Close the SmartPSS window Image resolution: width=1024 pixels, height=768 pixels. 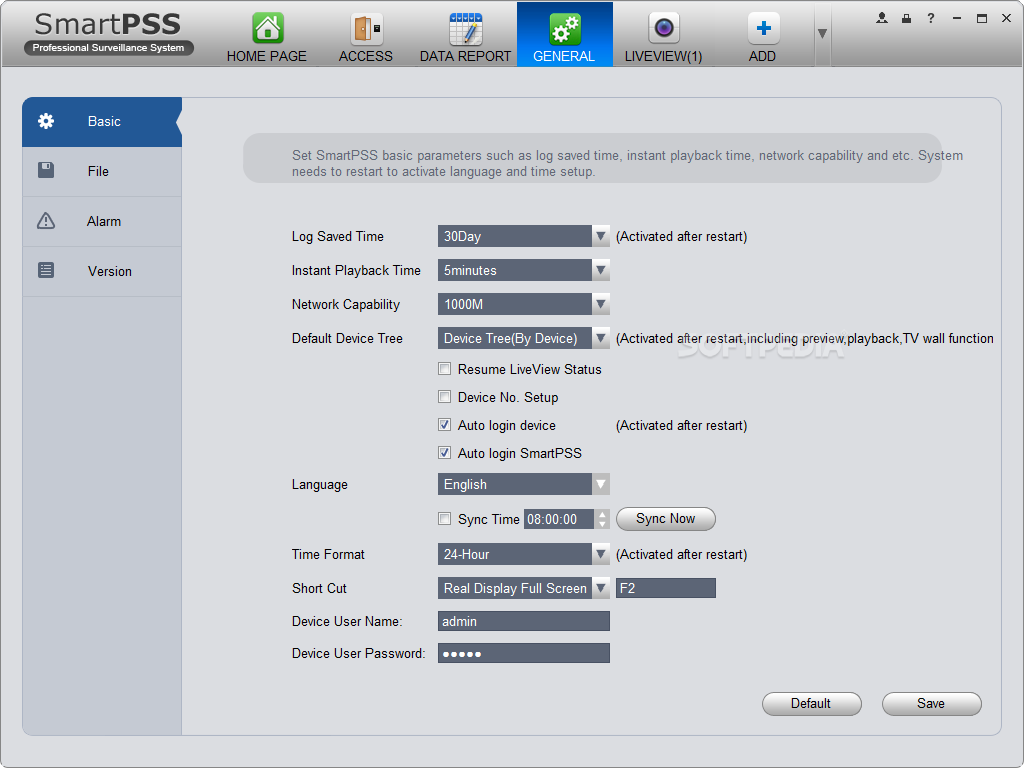pyautogui.click(x=1006, y=18)
